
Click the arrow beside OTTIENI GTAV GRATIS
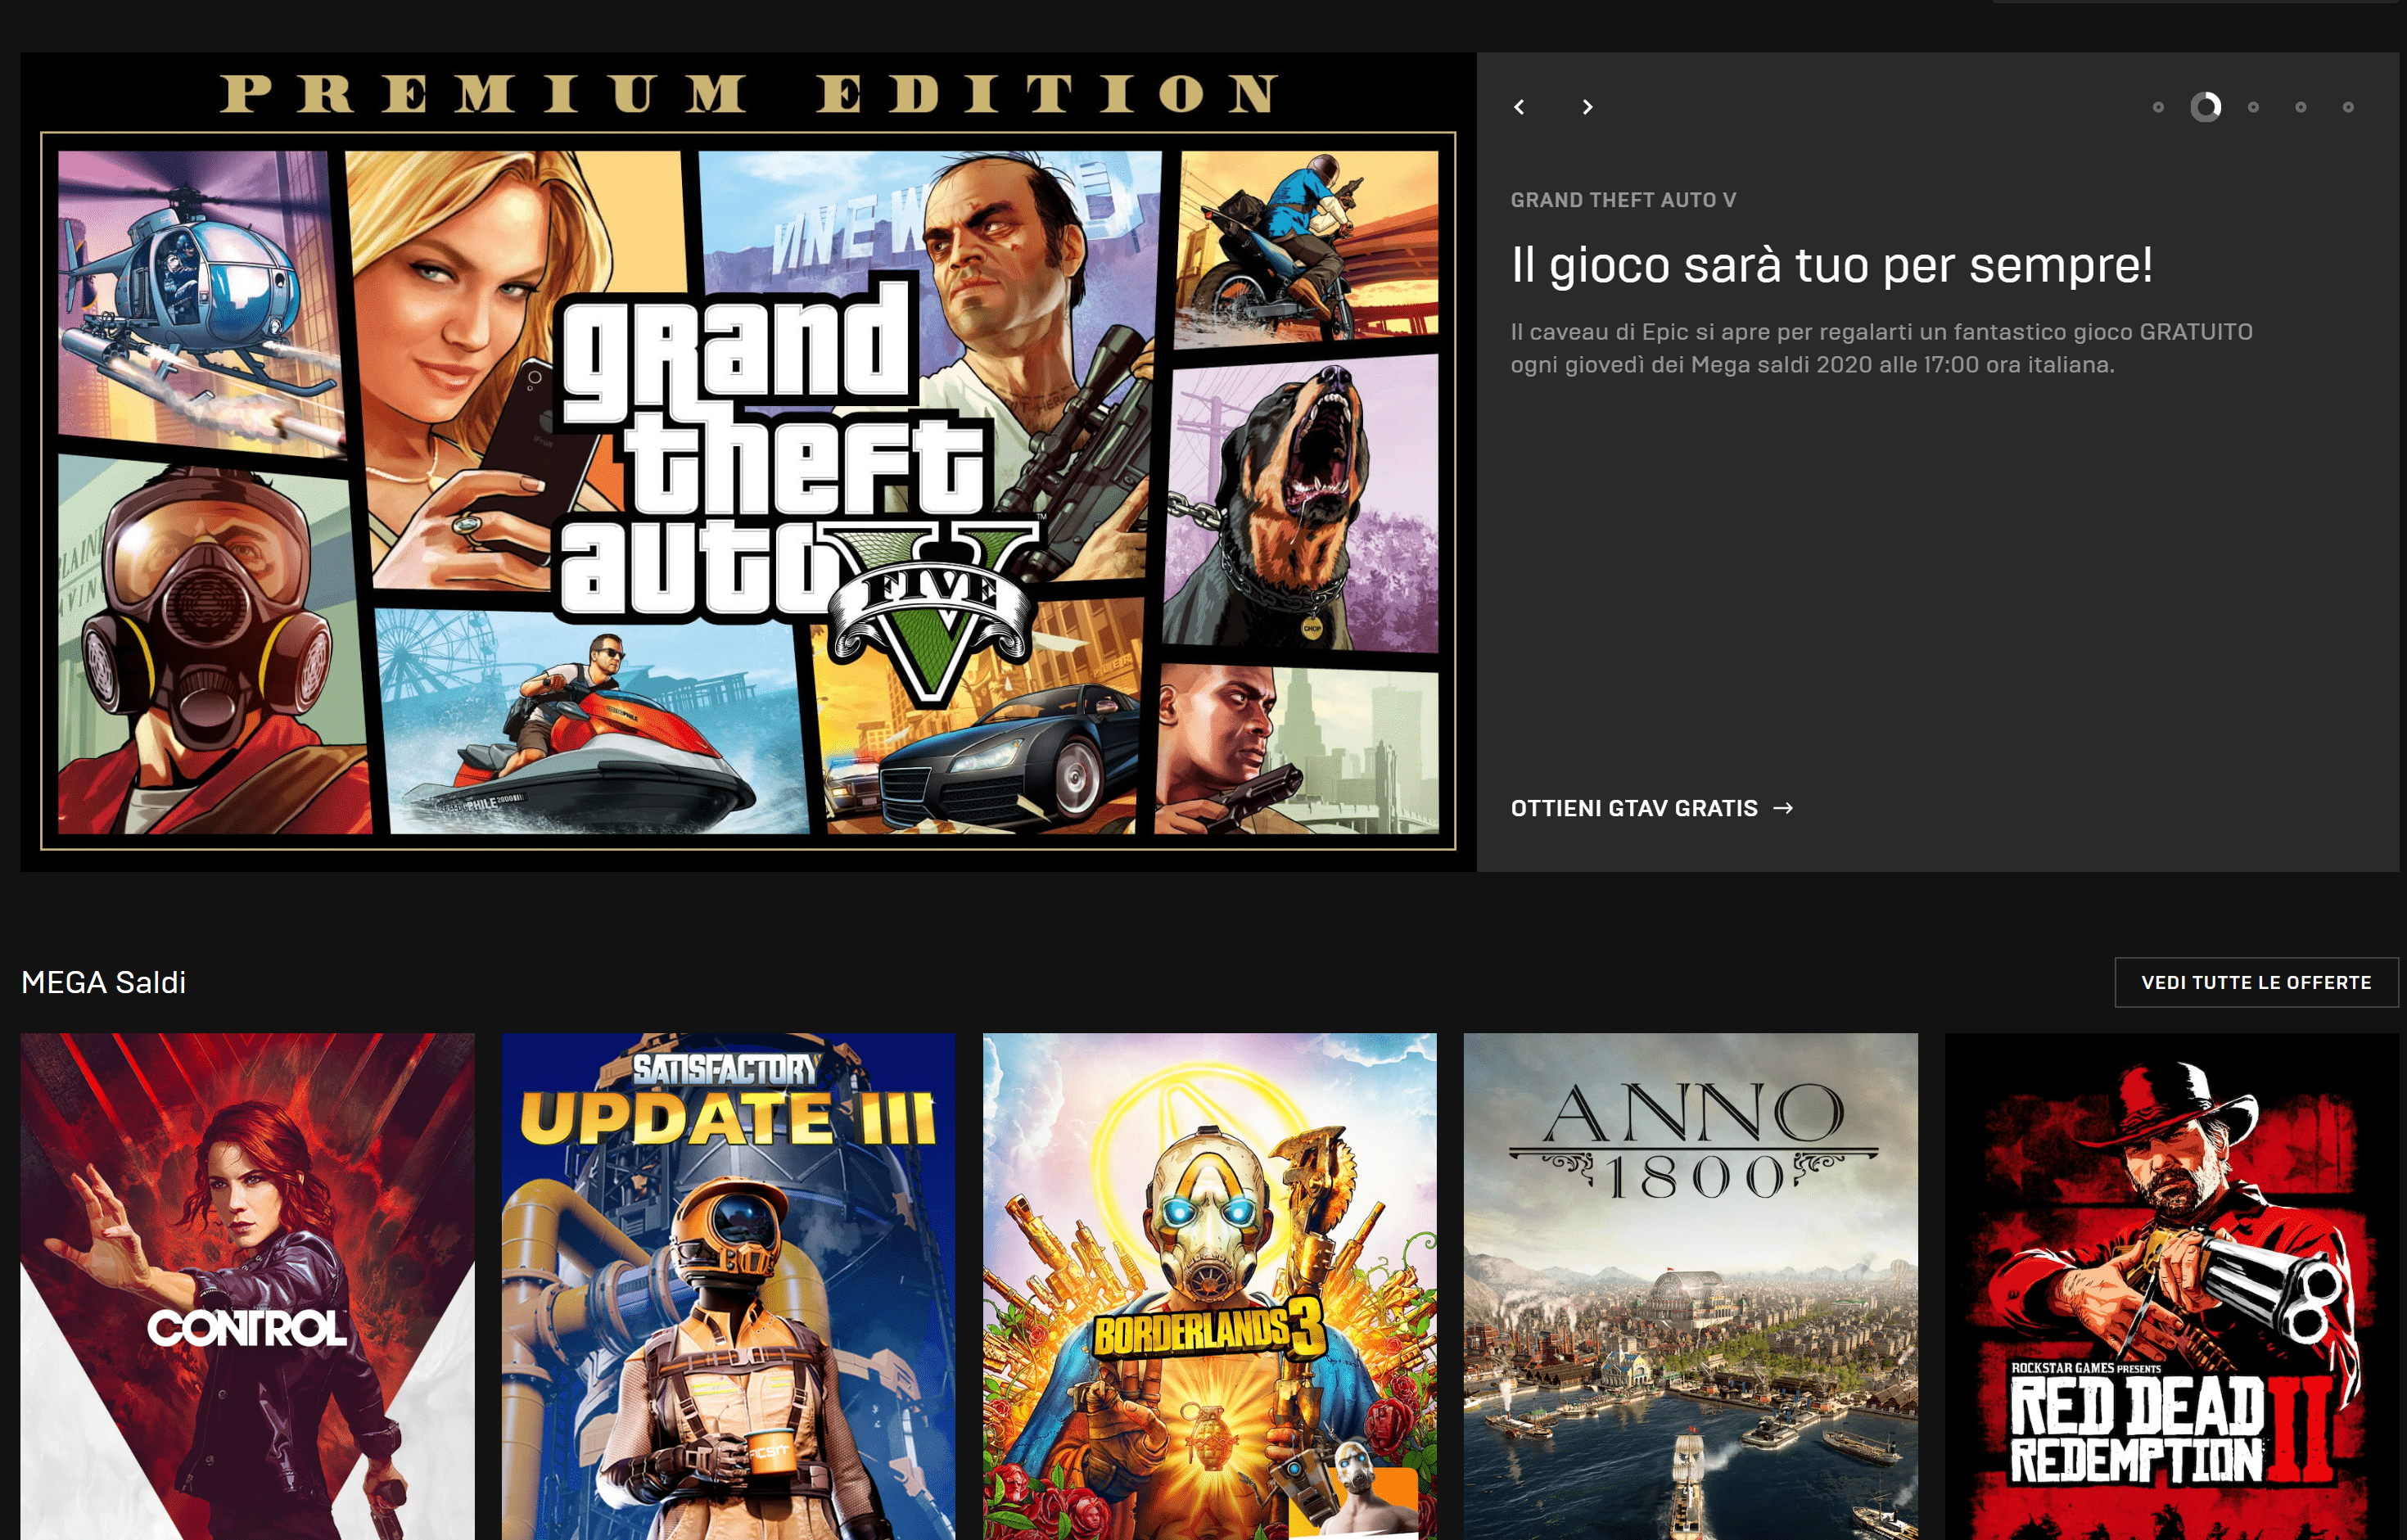click(x=1783, y=807)
